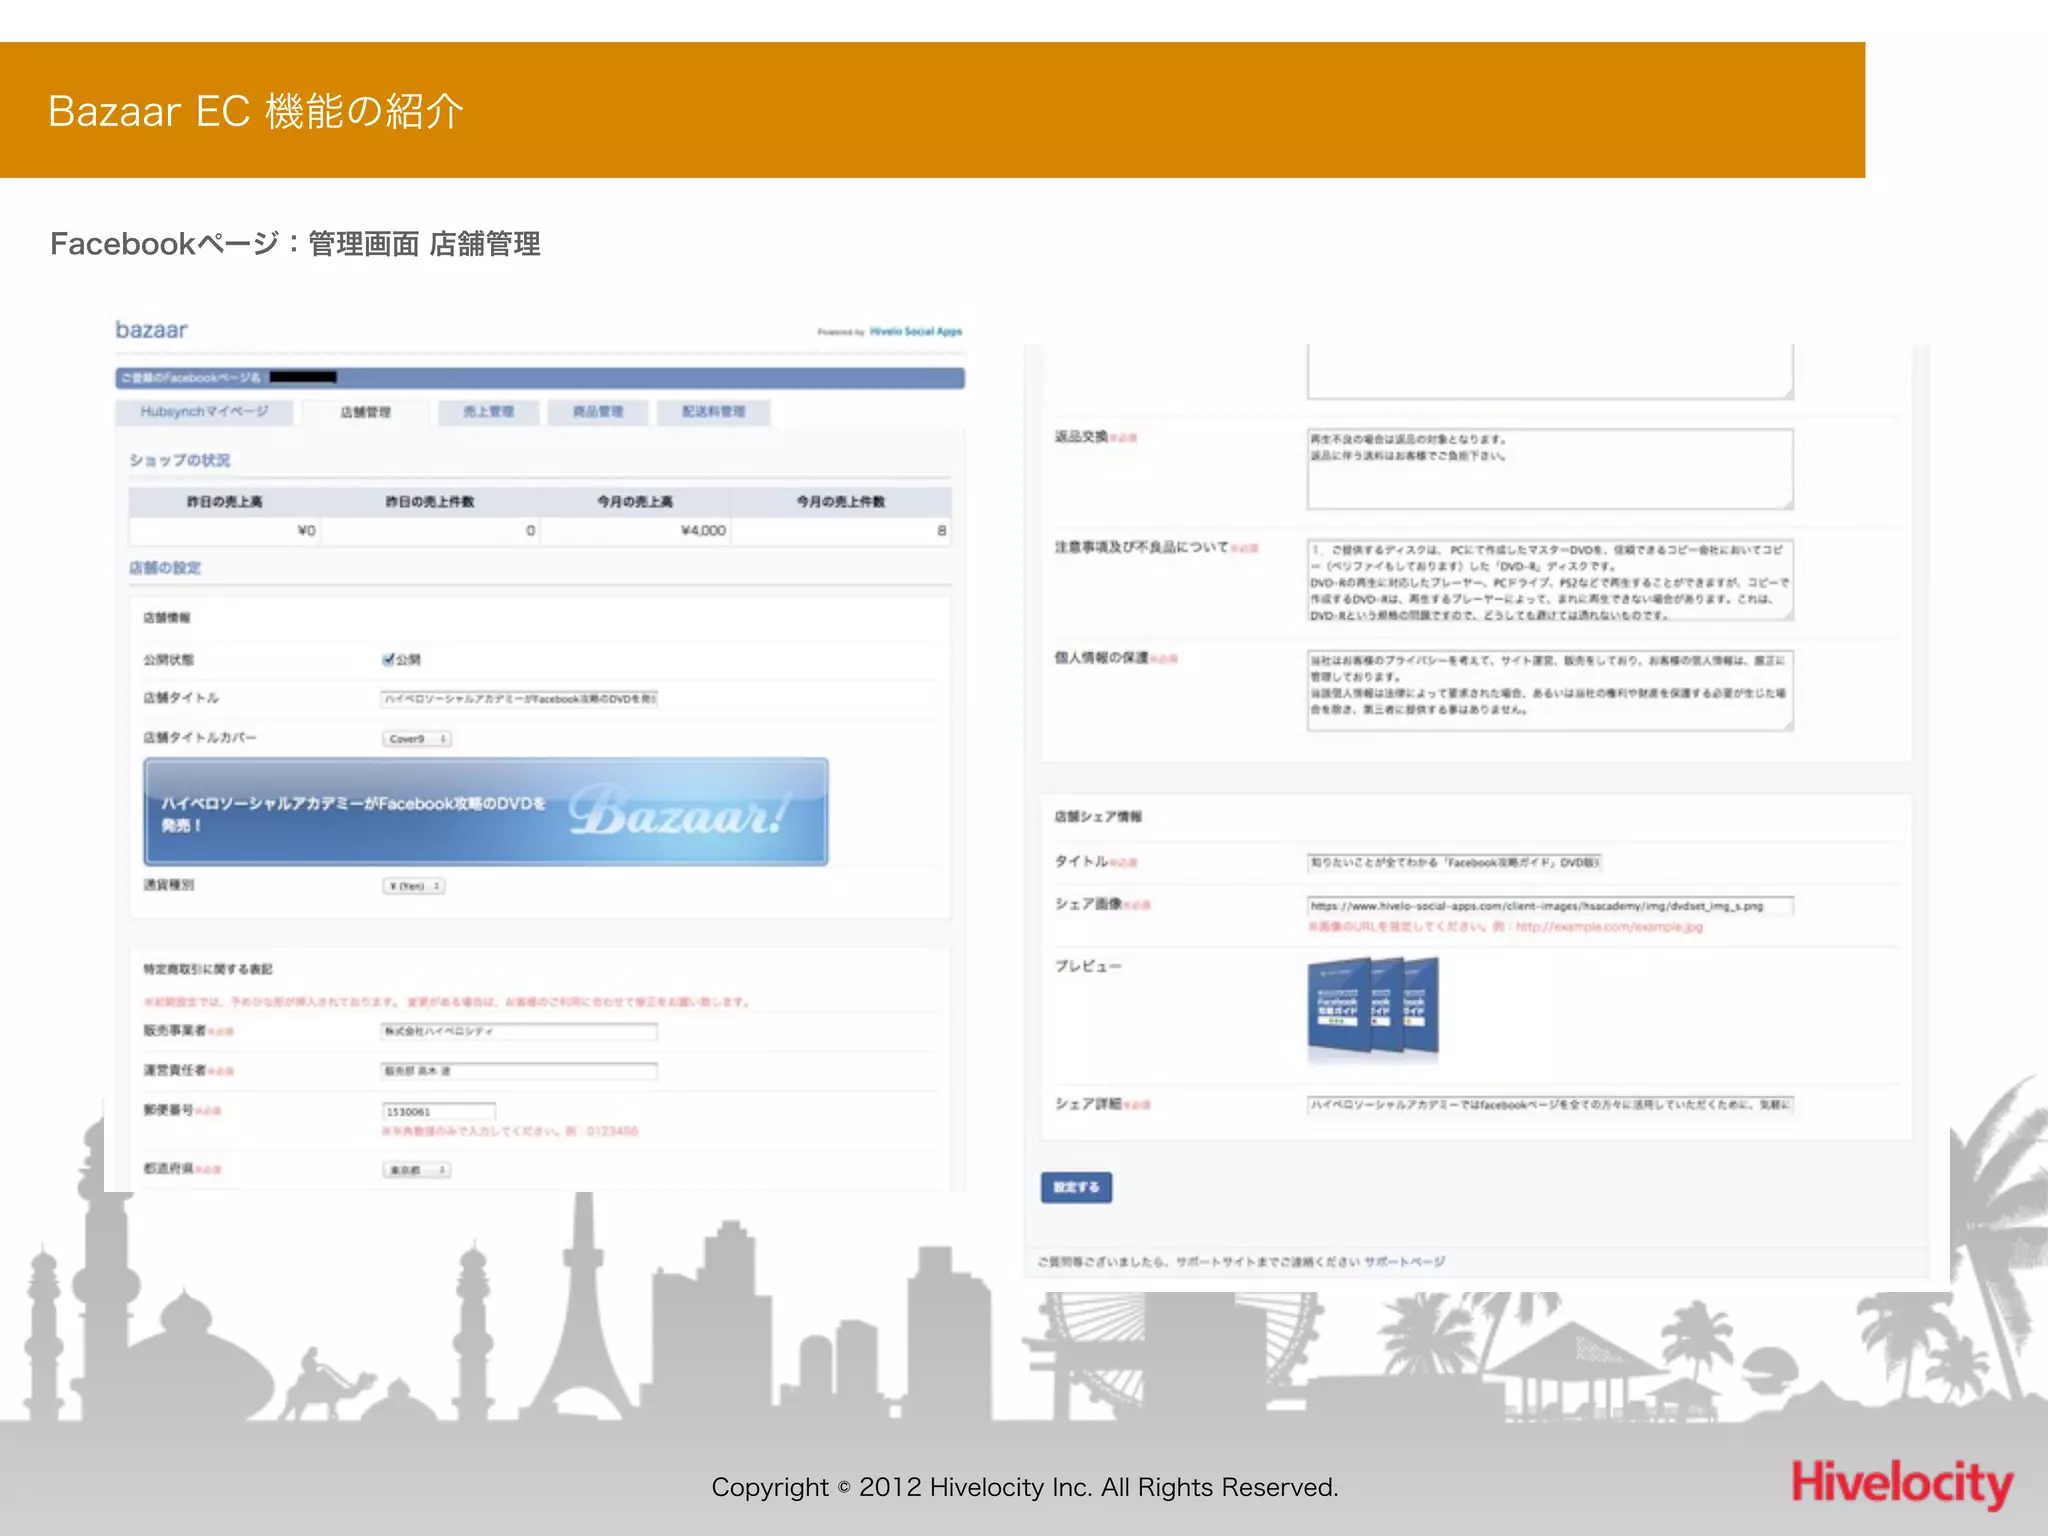Screen dimensions: 2048x1536
Task: Open the 売上管理 tab
Action: tap(488, 412)
